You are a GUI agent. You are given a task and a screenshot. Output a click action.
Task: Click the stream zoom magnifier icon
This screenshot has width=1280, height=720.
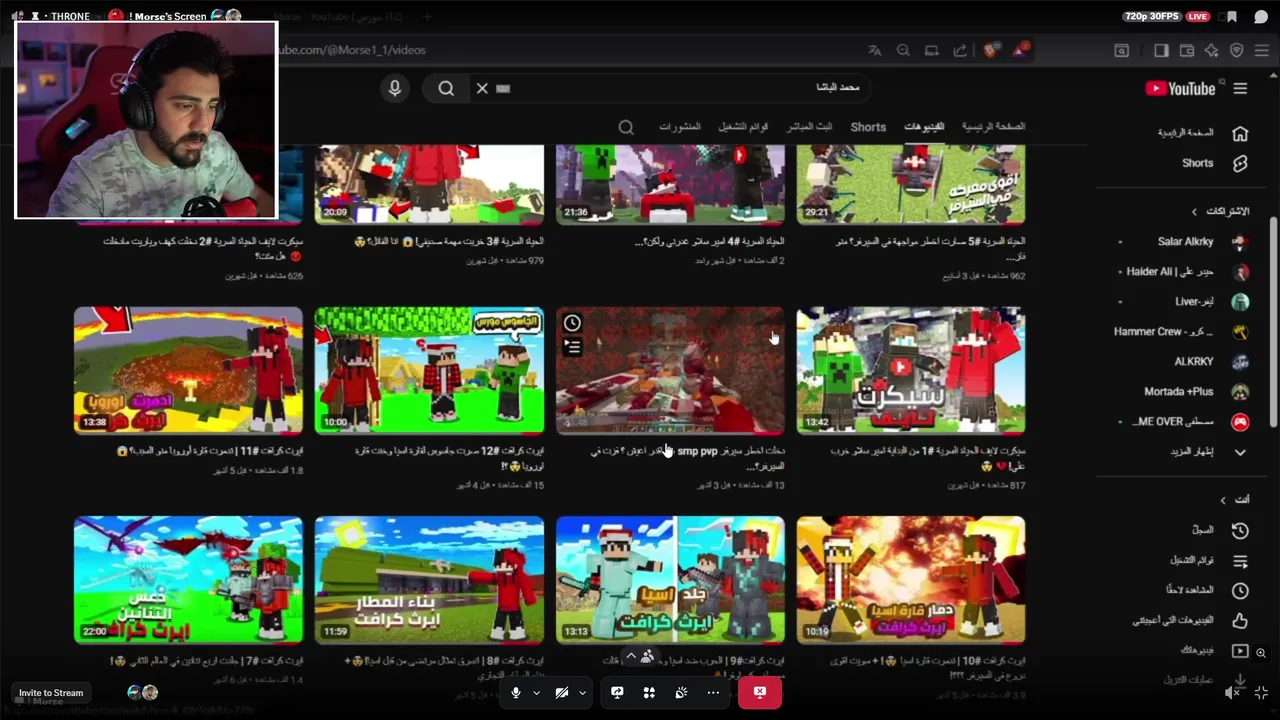coord(1261,653)
